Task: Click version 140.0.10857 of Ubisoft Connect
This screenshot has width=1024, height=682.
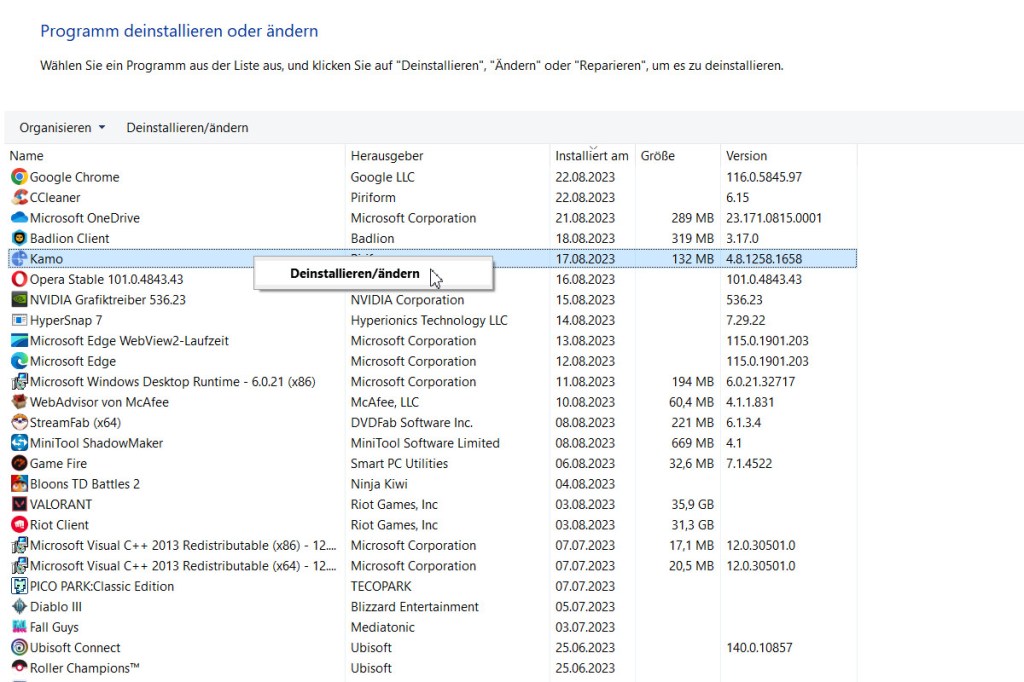Action: pyautogui.click(x=759, y=647)
